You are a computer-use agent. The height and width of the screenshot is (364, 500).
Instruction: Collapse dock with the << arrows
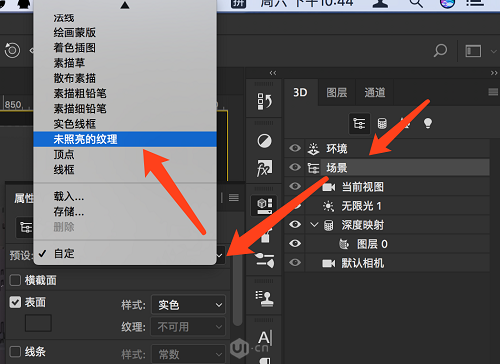coord(273,73)
